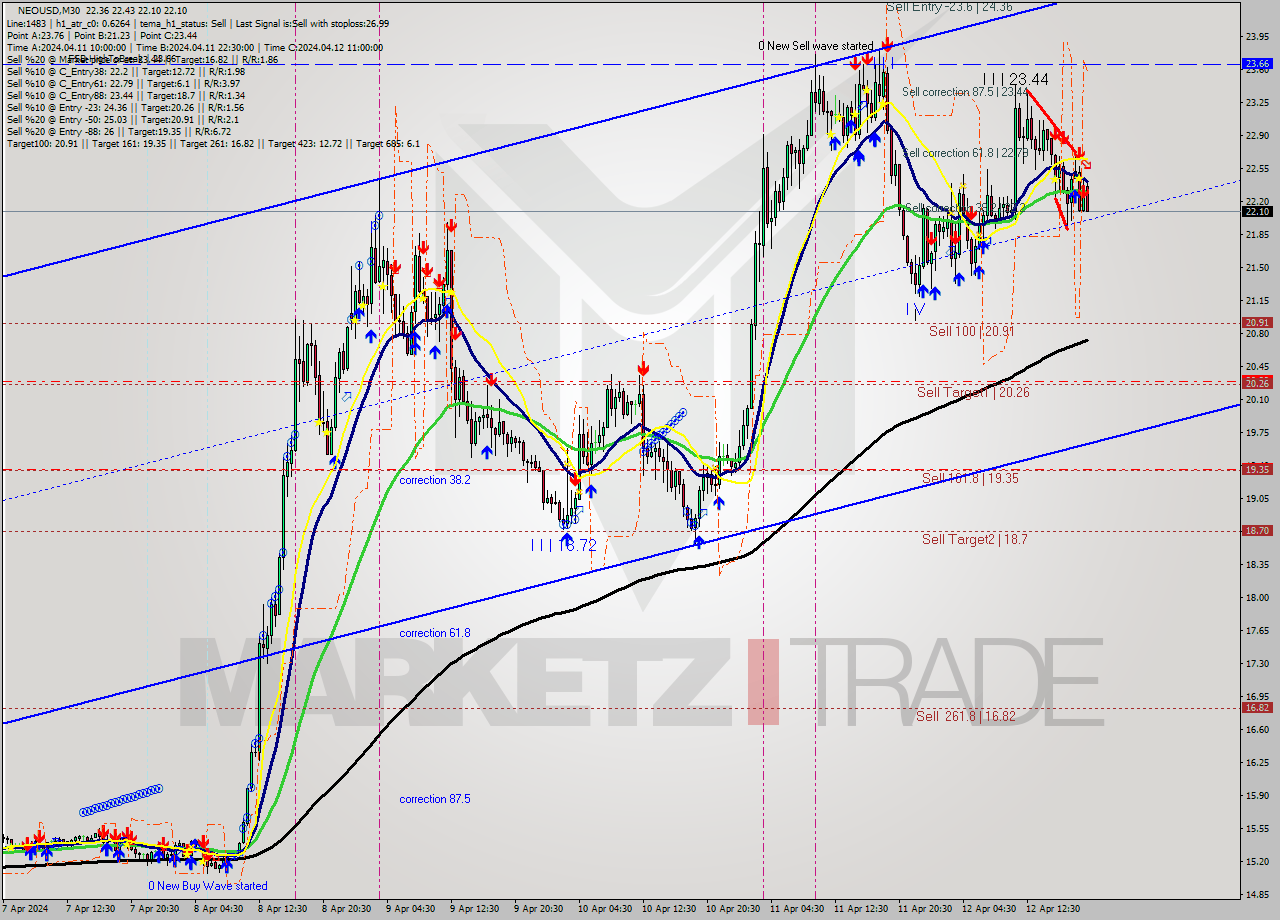Select the 'I I I 23.44' wave label
Screen dimensions: 1280x920
pyautogui.click(x=1015, y=79)
